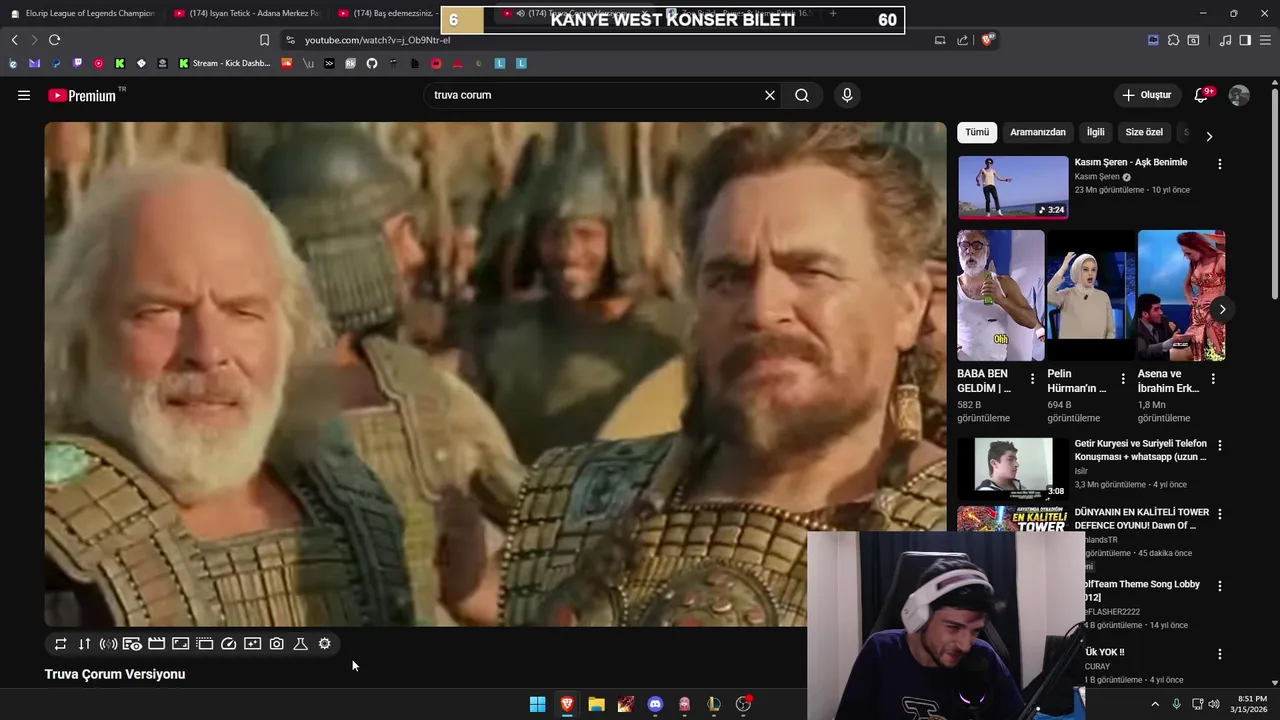1280x720 pixels.
Task: Switch to Baş edemezsiniz tab
Action: pyautogui.click(x=386, y=13)
